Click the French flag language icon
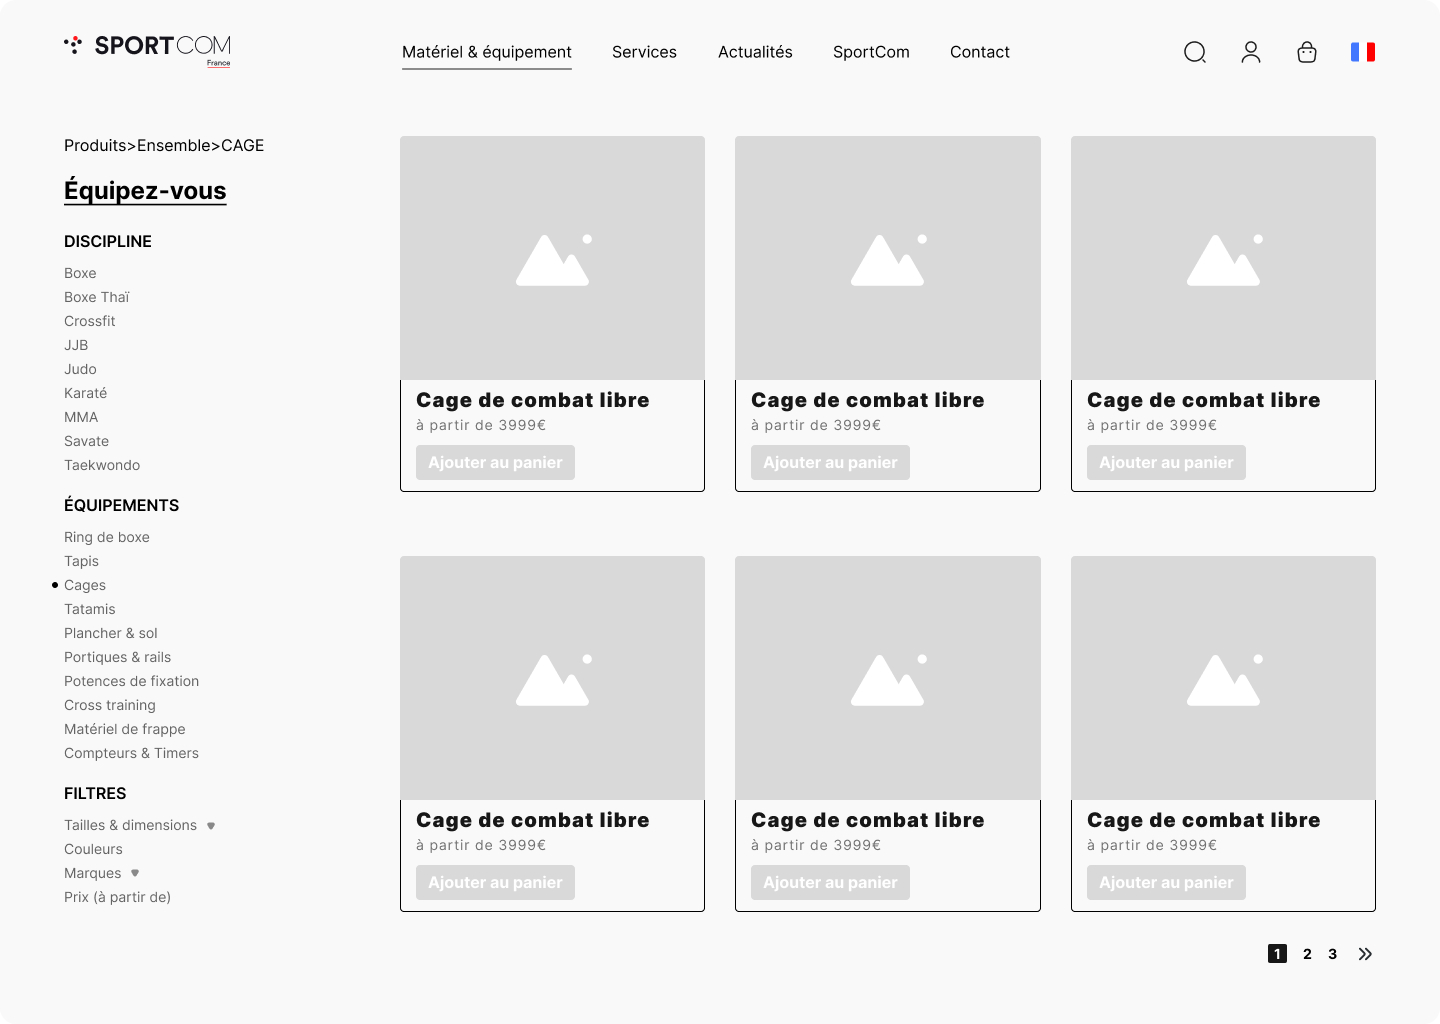 point(1363,52)
